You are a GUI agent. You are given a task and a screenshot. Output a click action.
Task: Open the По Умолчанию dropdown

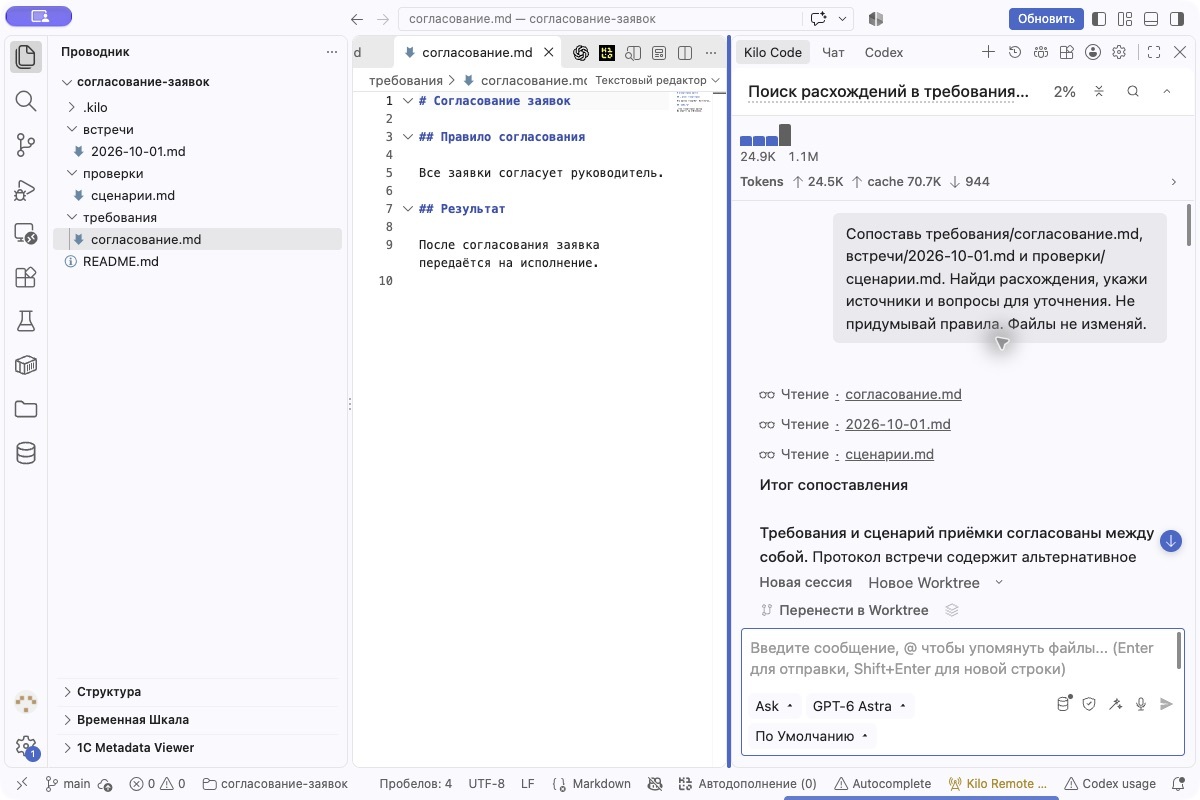[812, 736]
